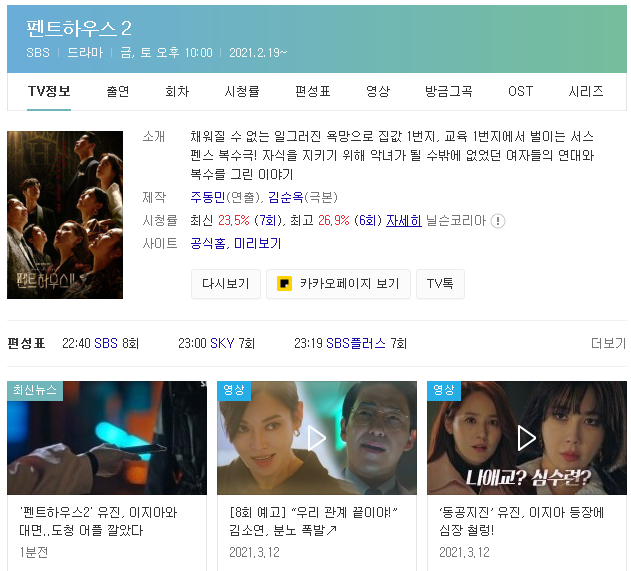
Task: Click the yellow KakaoPage logo icon
Action: point(285,284)
